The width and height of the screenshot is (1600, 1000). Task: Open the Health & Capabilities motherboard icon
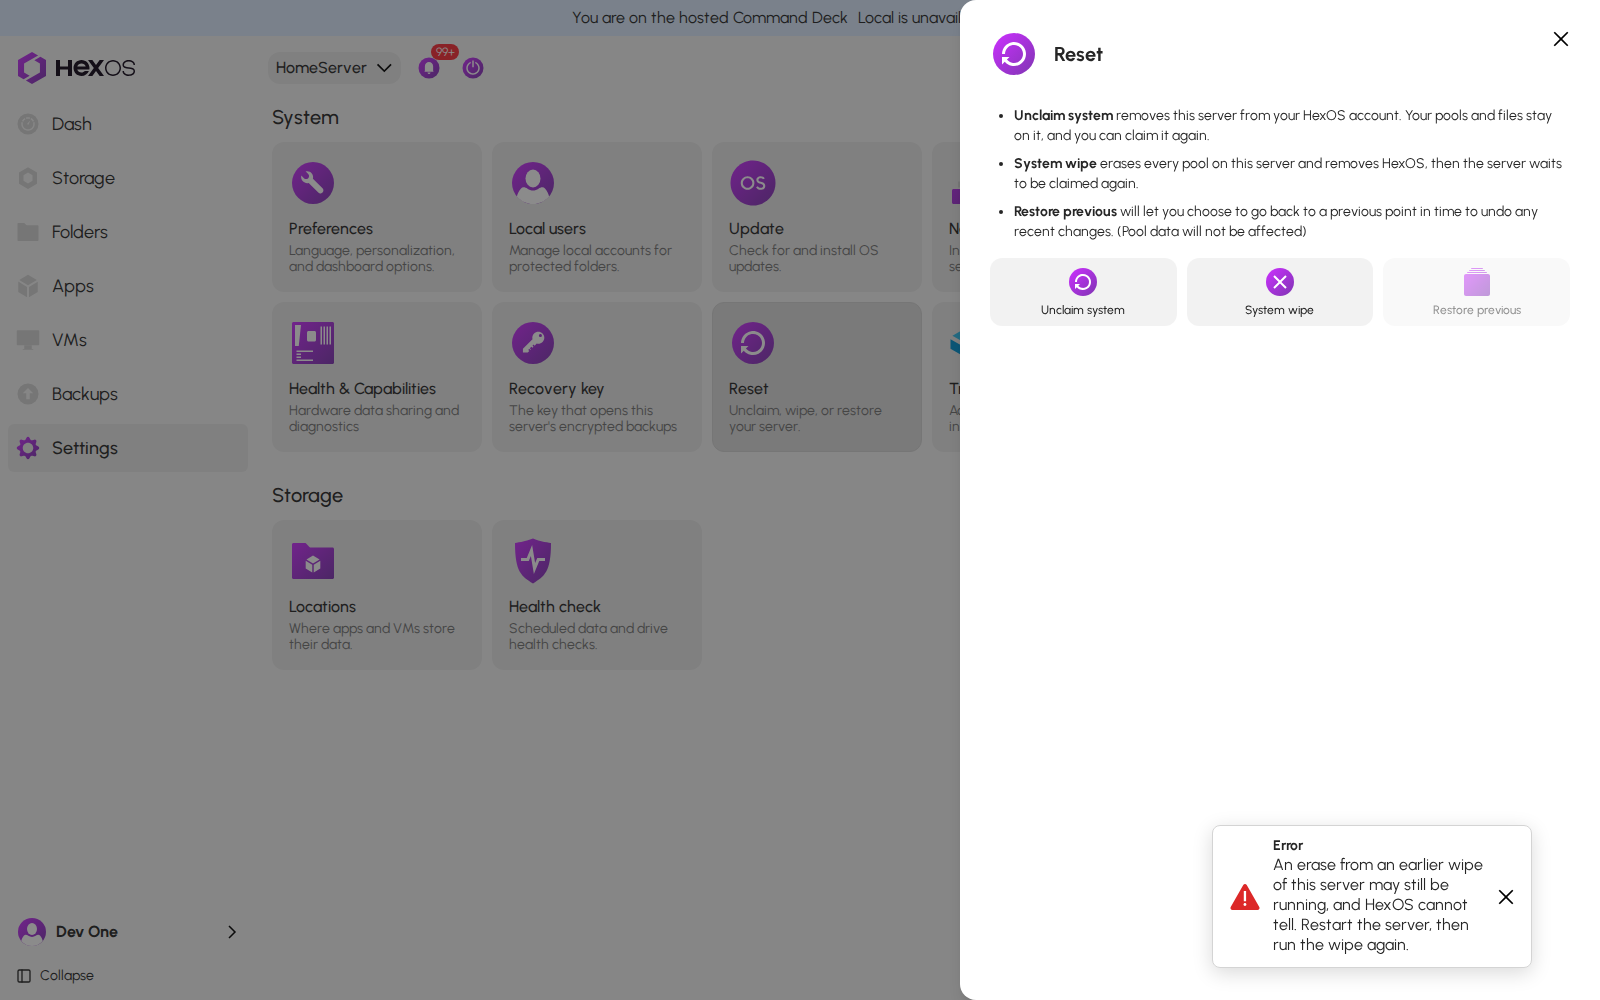pos(313,343)
